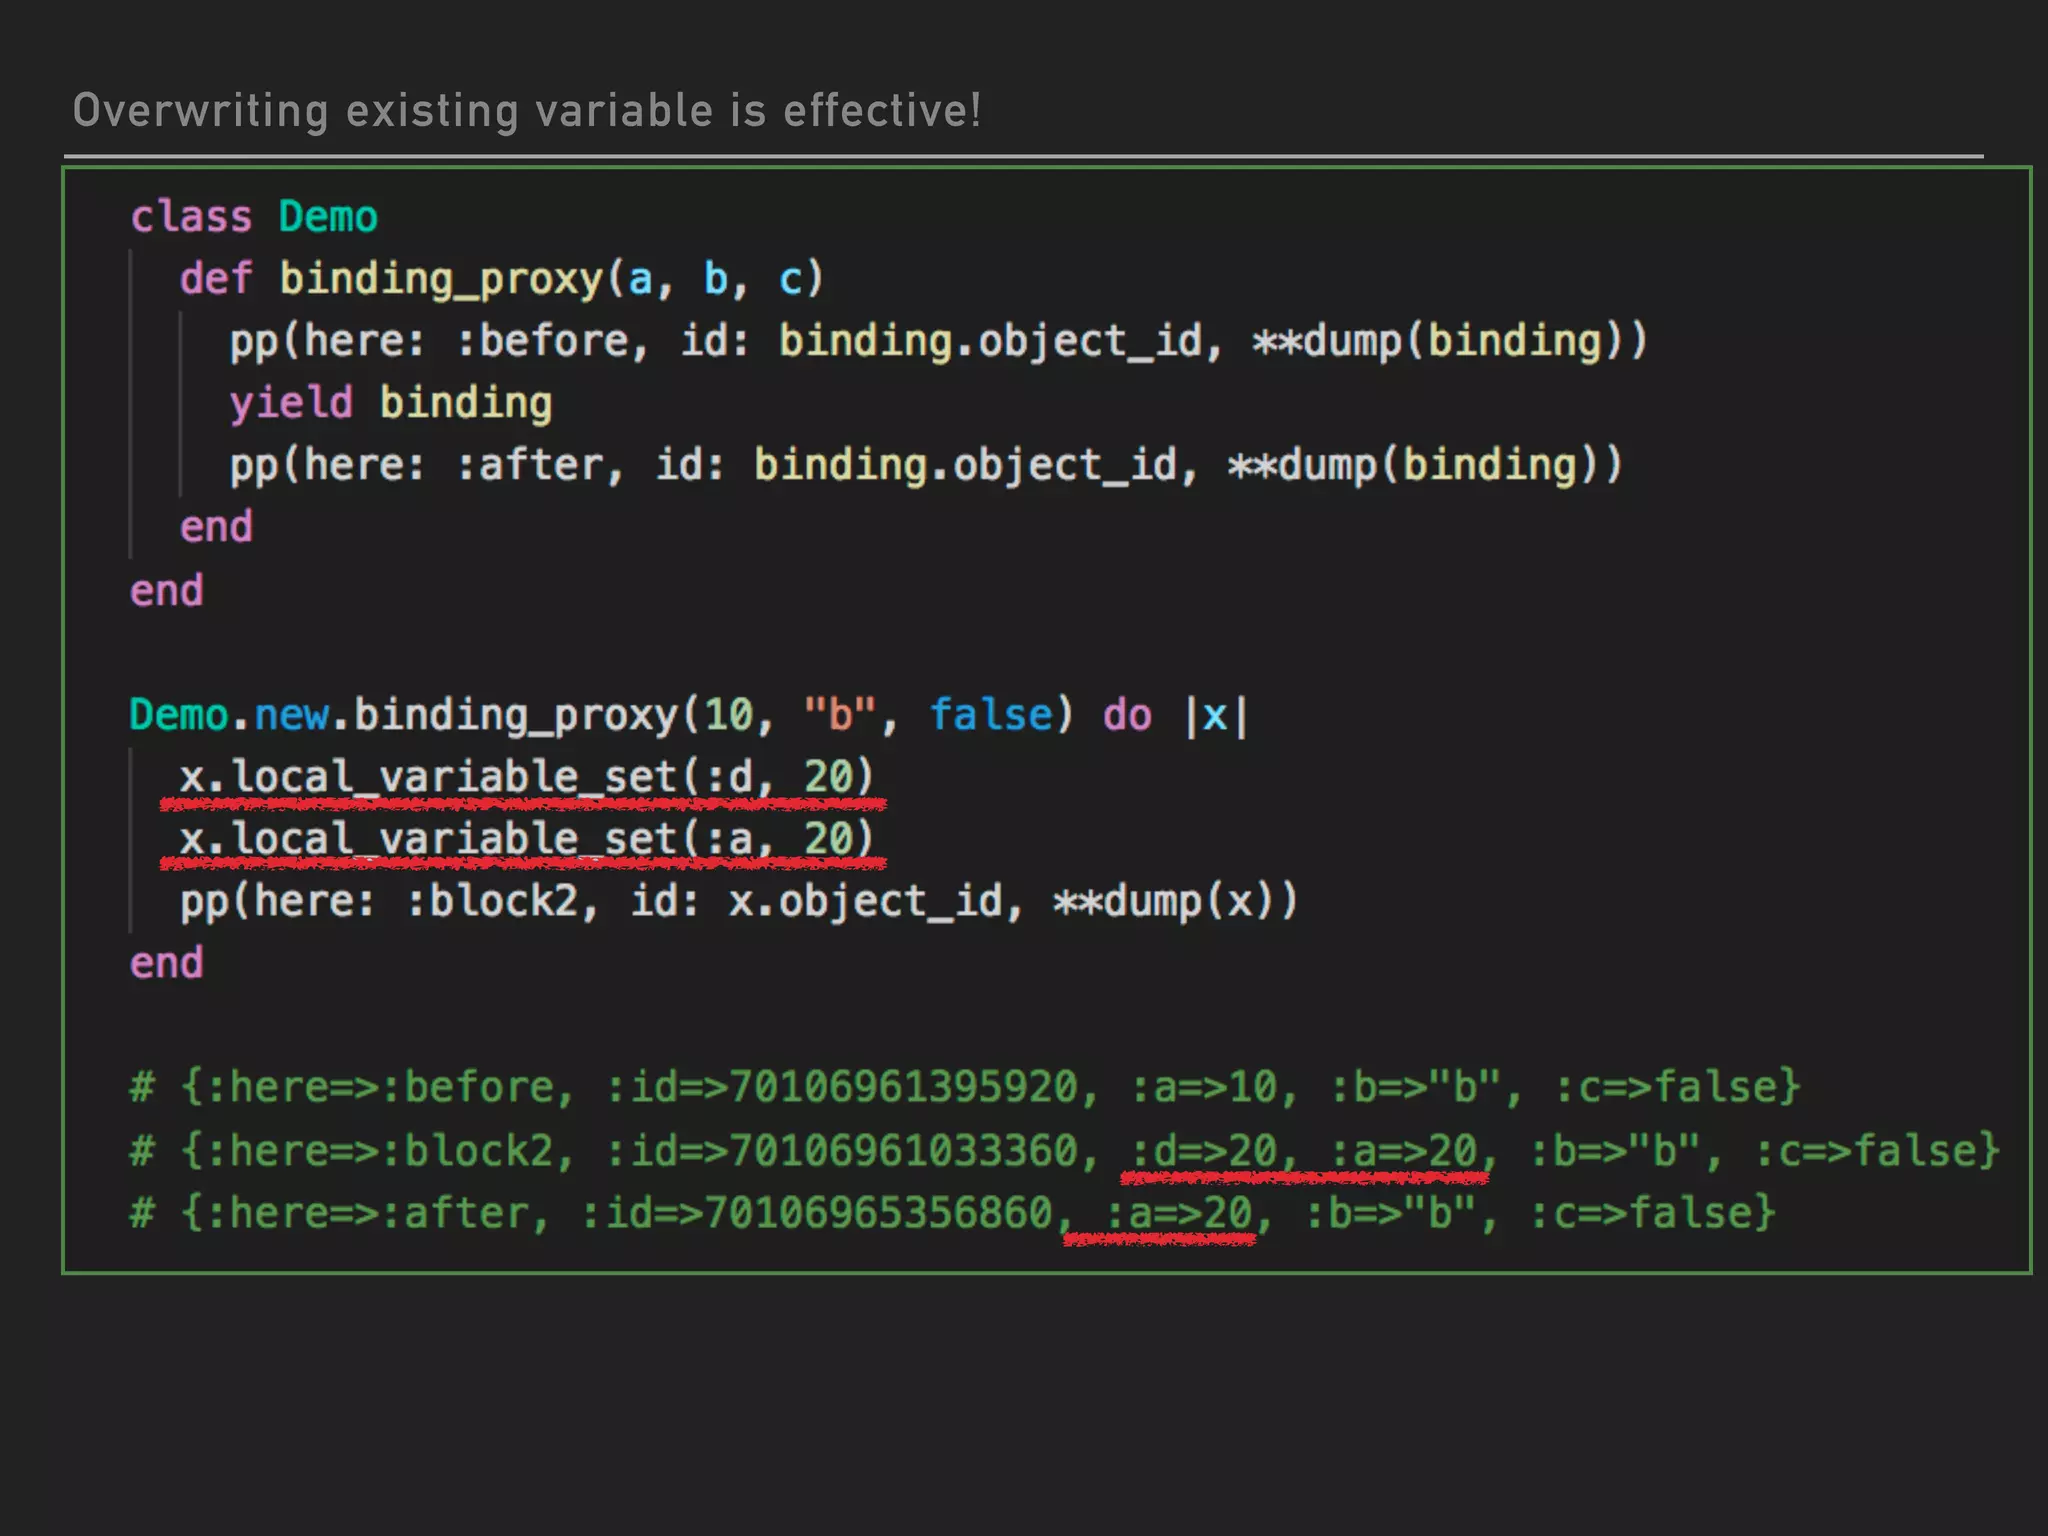Image resolution: width=2048 pixels, height=1536 pixels.
Task: Click the 'class' keyword on first line
Action: 191,216
